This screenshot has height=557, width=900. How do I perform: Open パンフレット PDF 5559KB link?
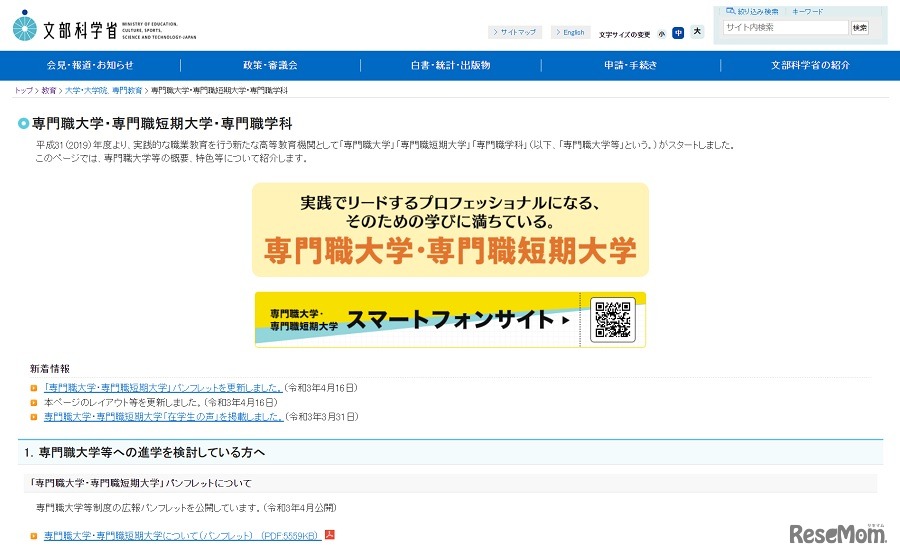[x=182, y=536]
